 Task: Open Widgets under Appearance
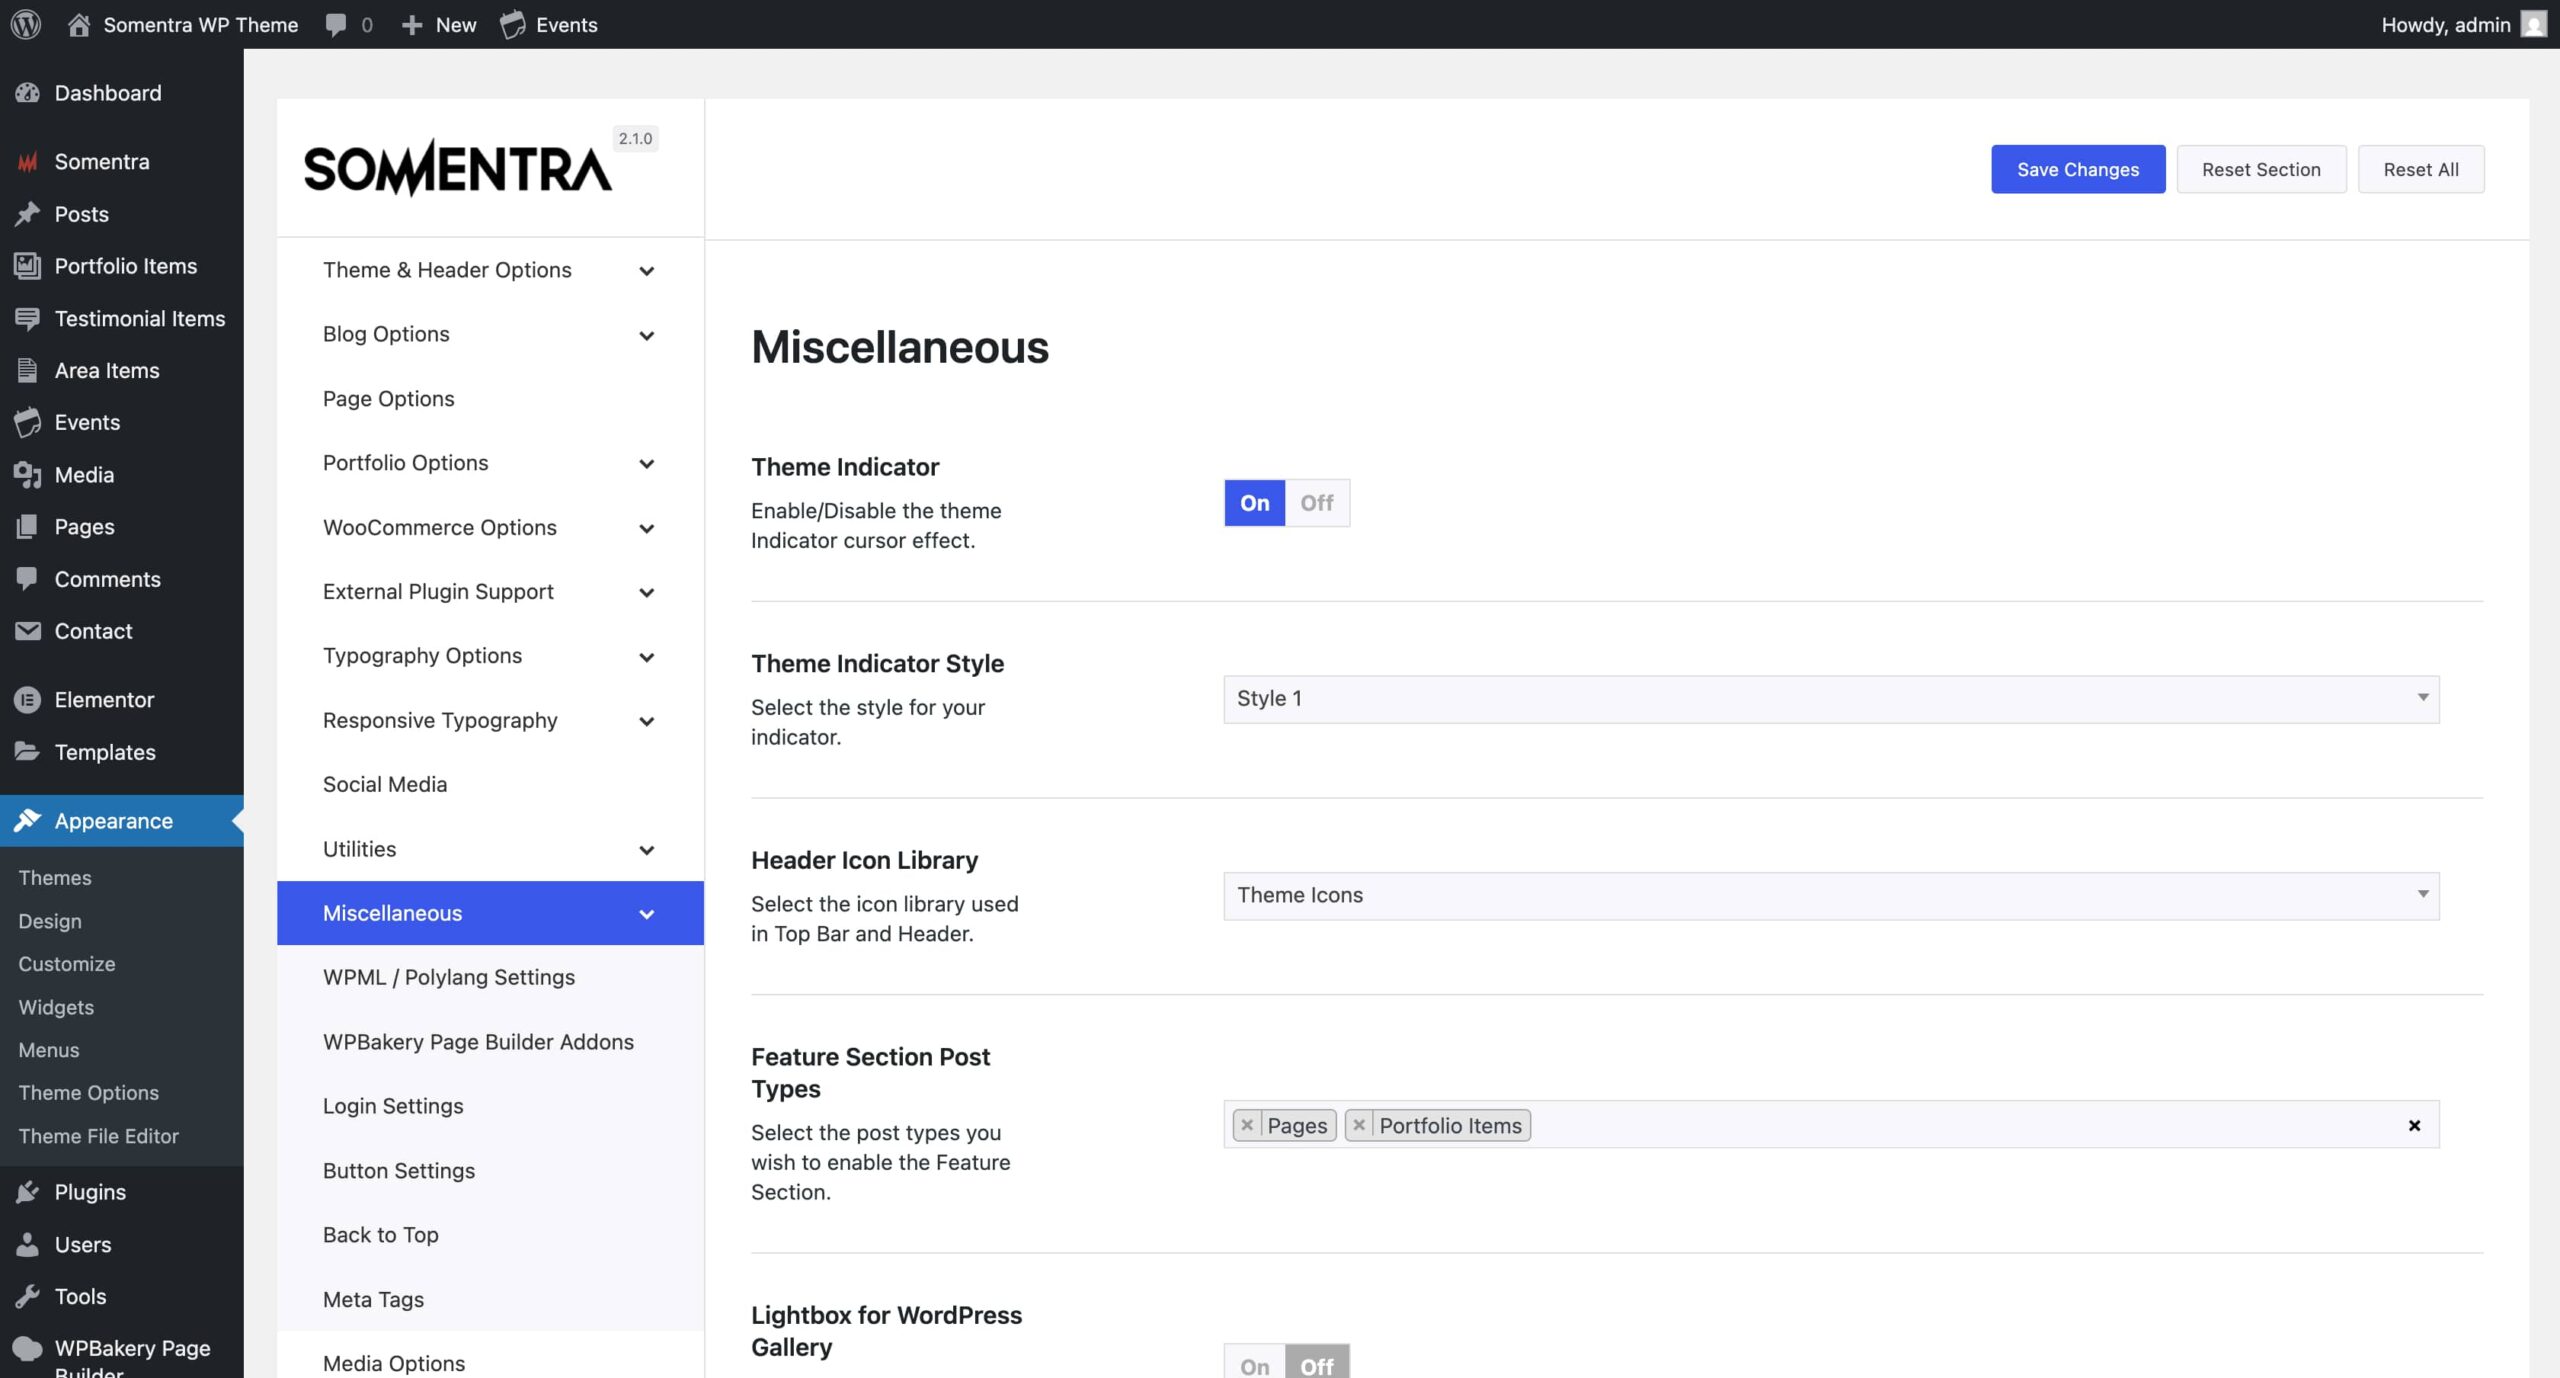pyautogui.click(x=56, y=1007)
